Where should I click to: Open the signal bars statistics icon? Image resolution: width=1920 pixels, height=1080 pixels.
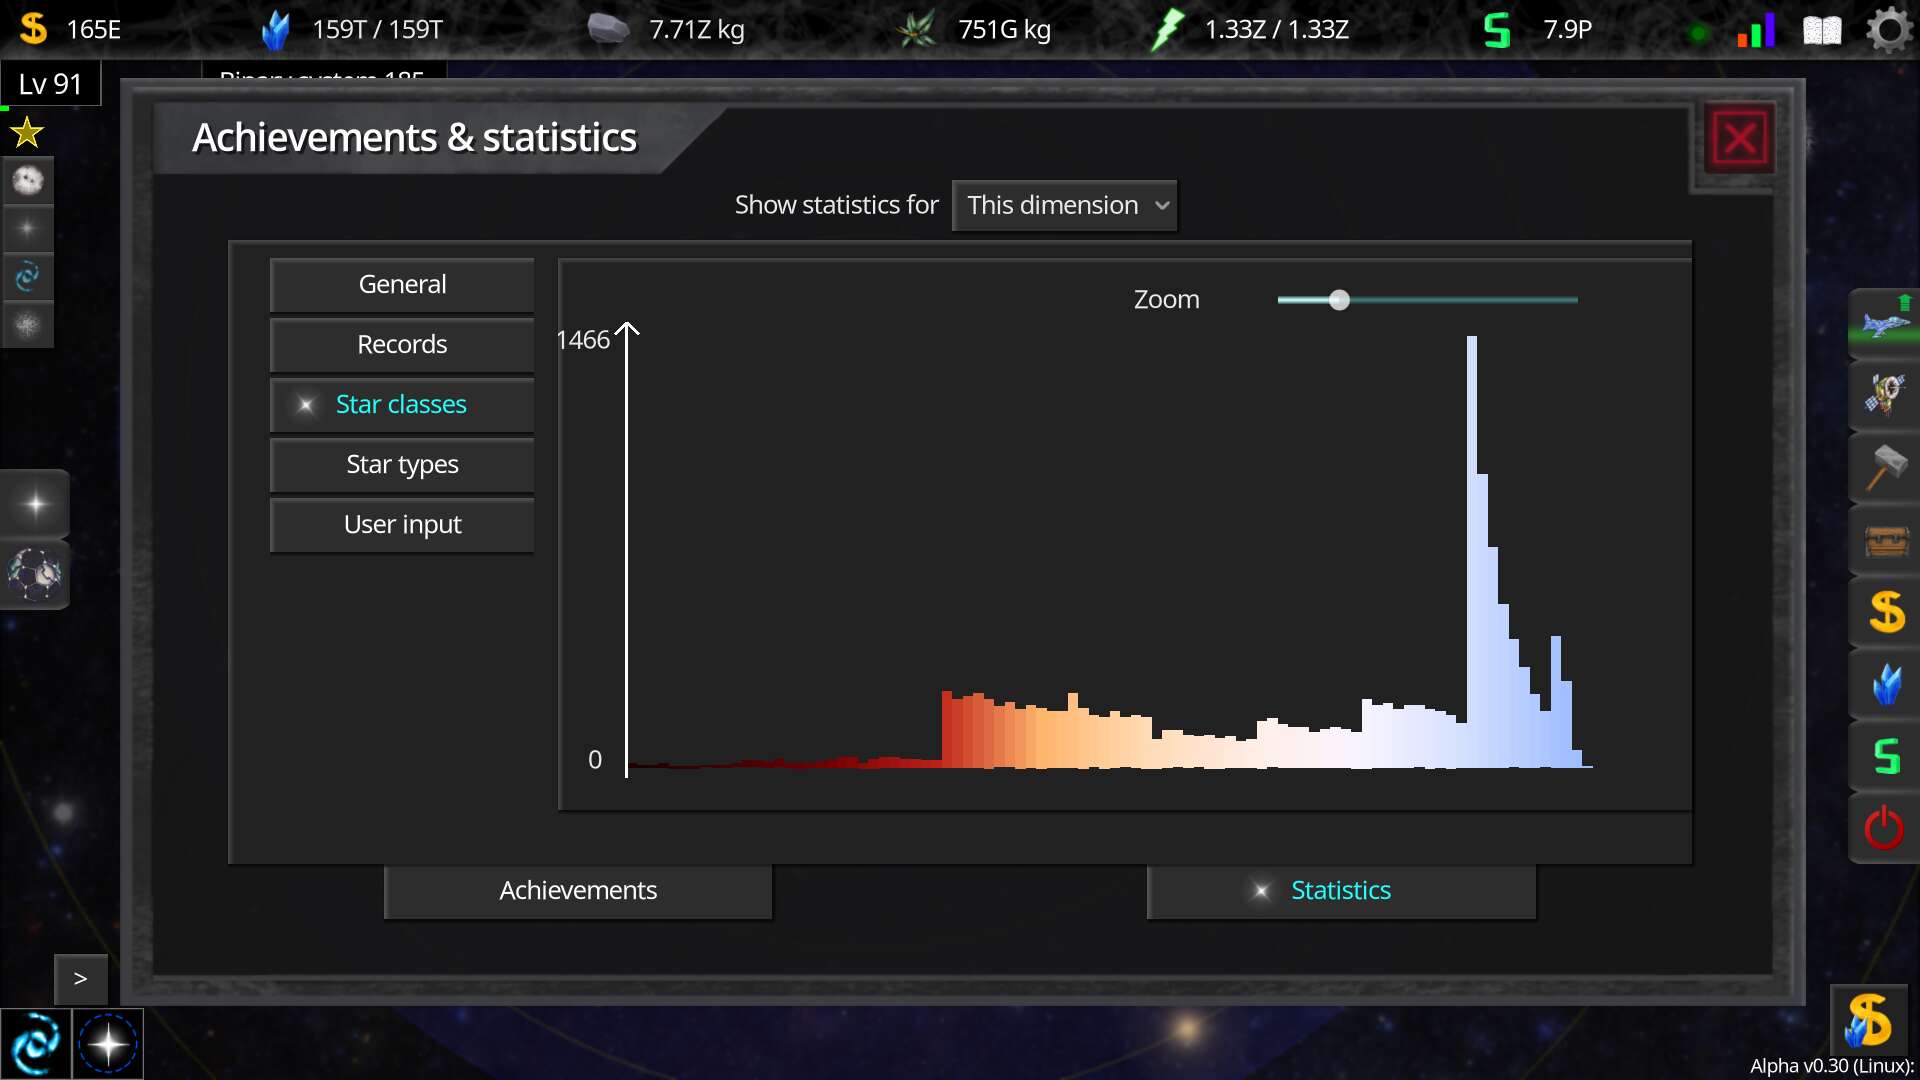1756,30
